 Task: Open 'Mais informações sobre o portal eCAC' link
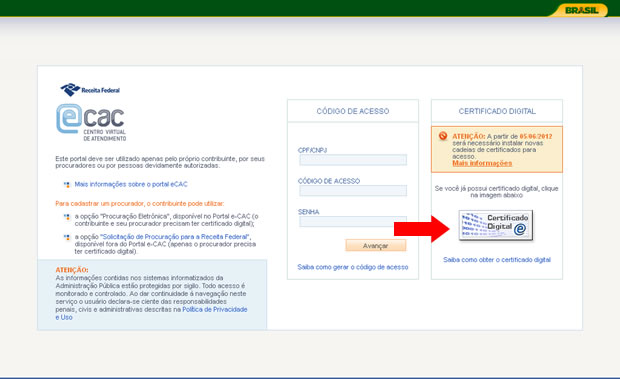pyautogui.click(x=131, y=184)
